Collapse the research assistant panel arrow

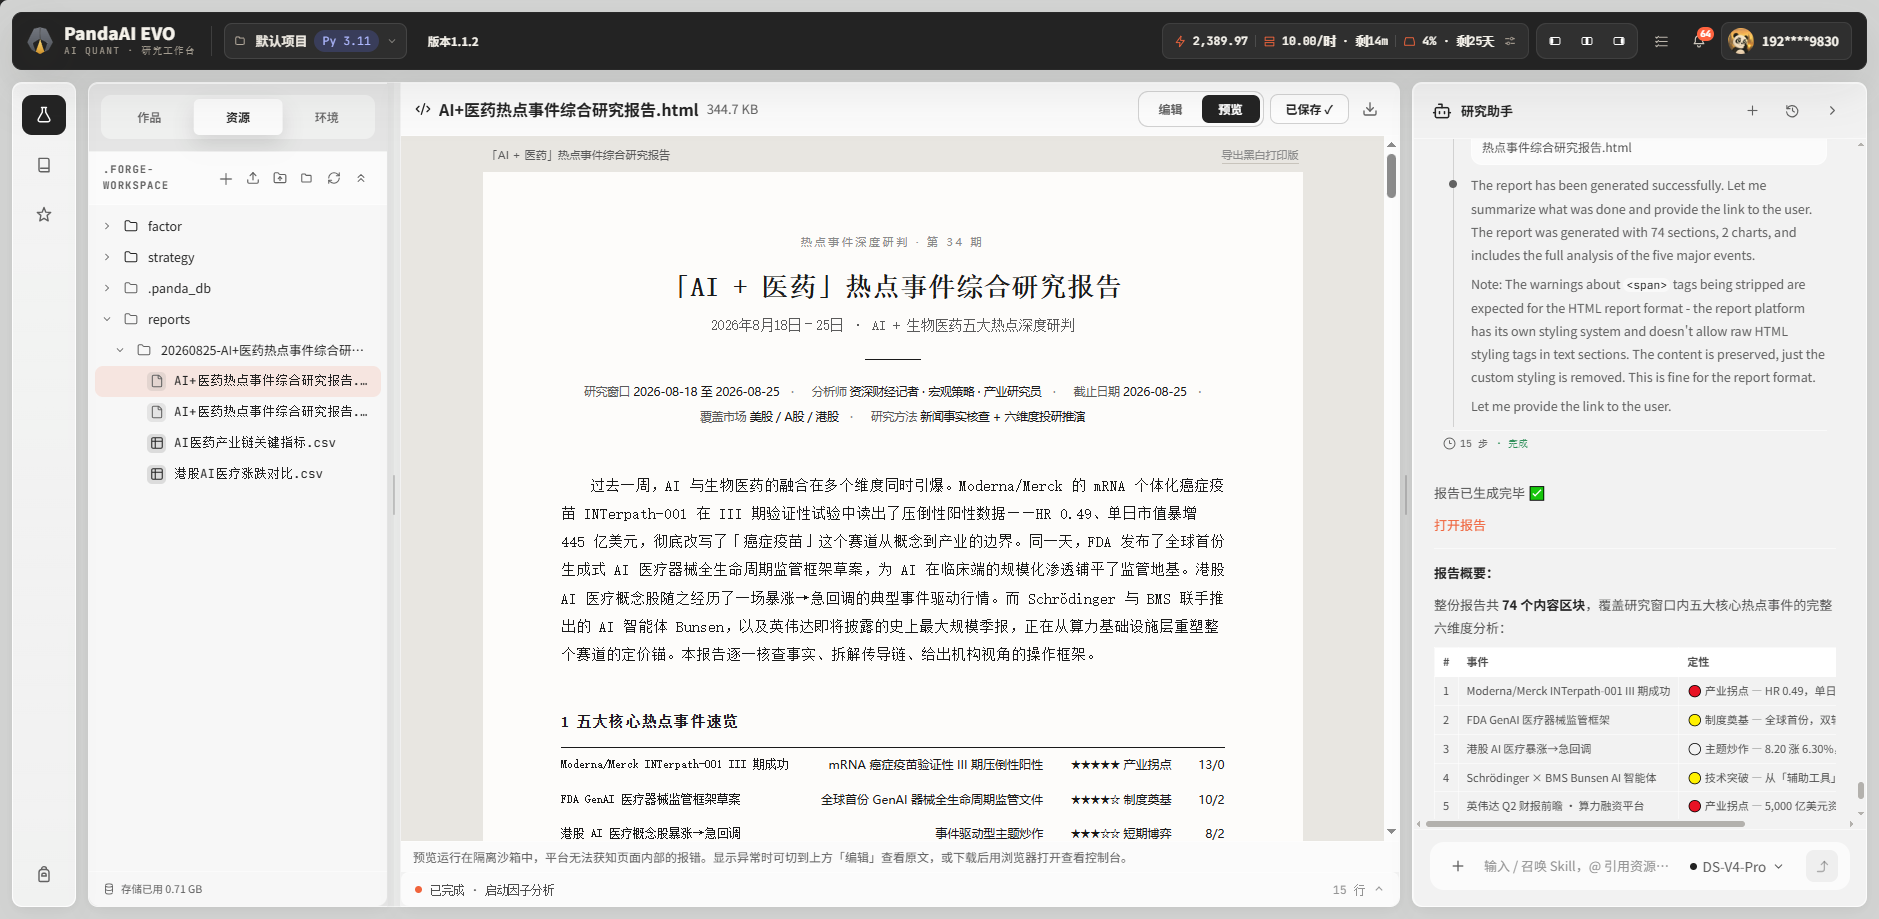tap(1832, 111)
